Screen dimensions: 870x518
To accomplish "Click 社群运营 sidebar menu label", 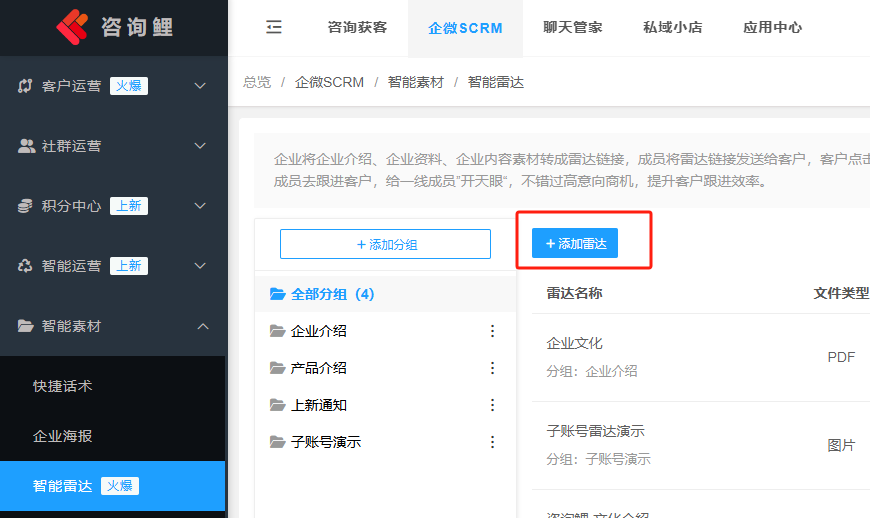I will [x=72, y=146].
